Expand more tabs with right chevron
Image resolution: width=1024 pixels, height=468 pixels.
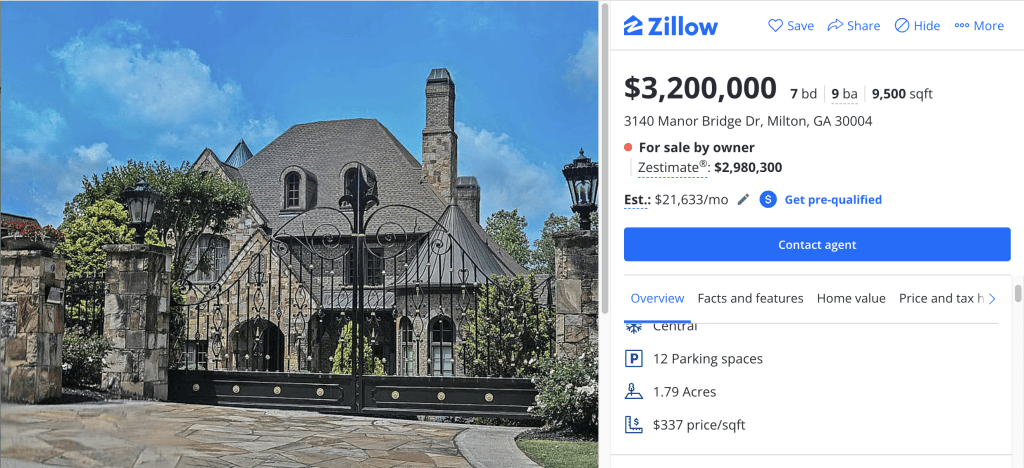click(x=993, y=298)
